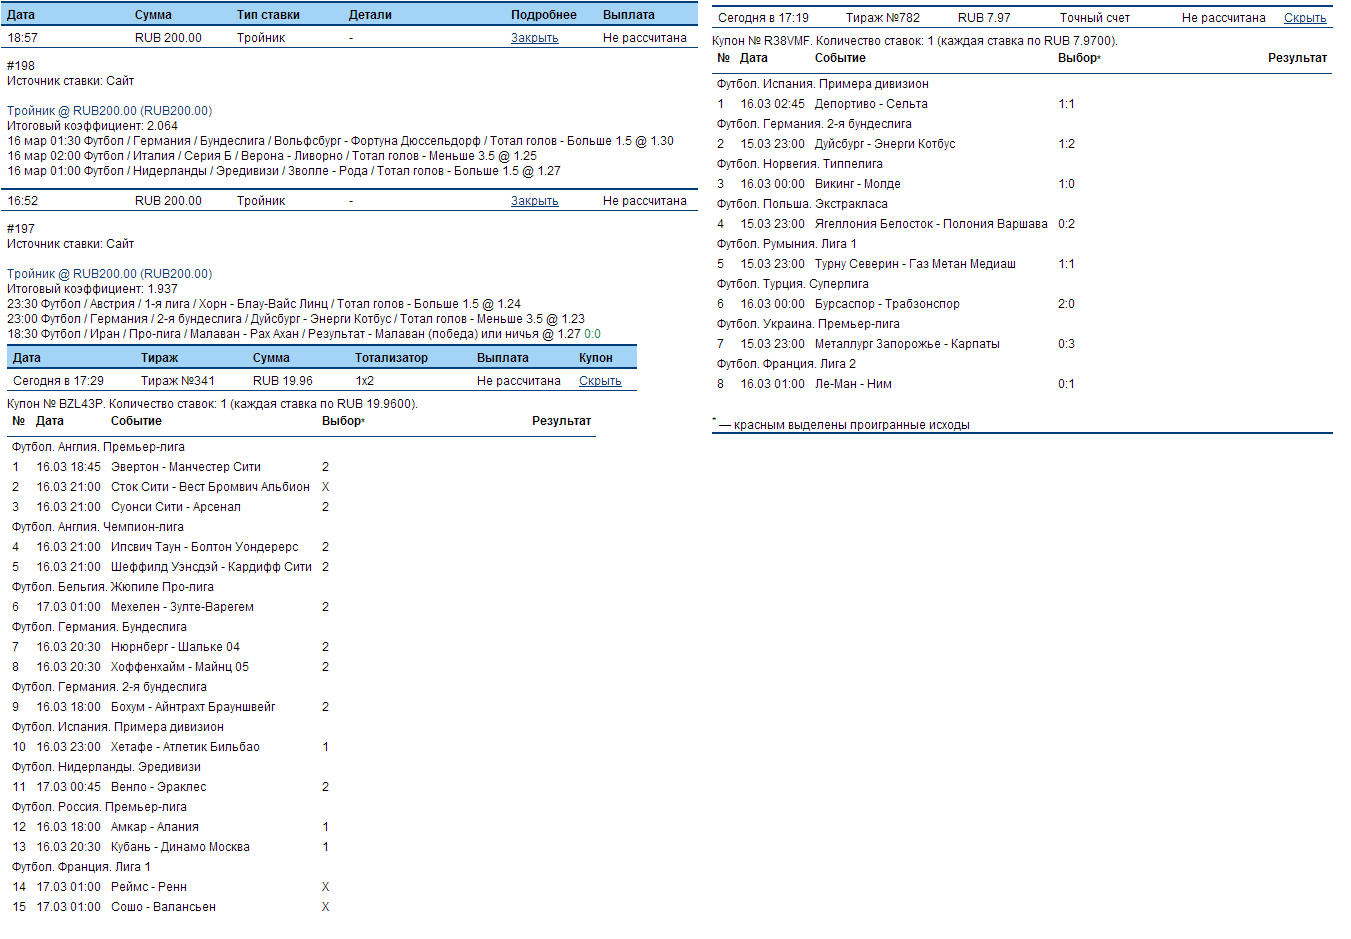Select the Венло - Эраклес row
1351x939 pixels.
coord(301,787)
